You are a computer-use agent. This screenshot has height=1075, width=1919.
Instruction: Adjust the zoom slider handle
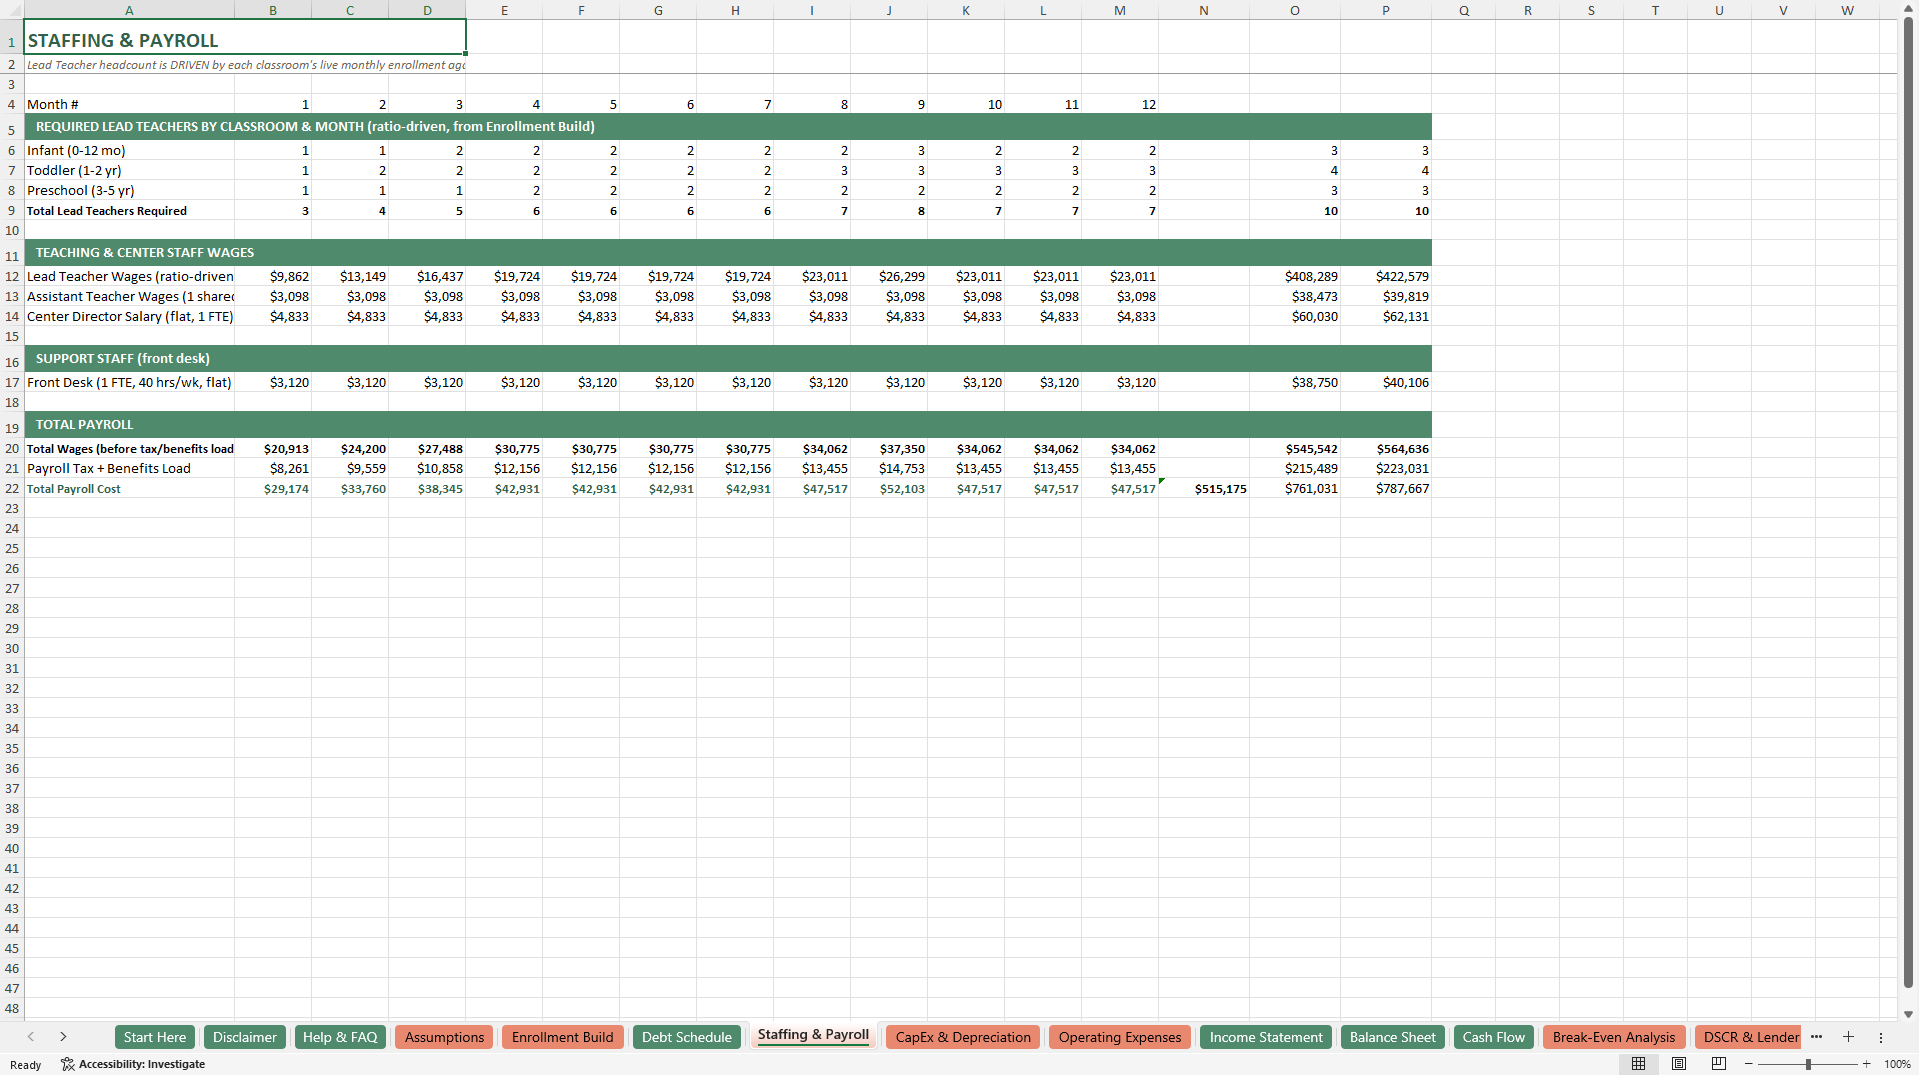click(1808, 1064)
